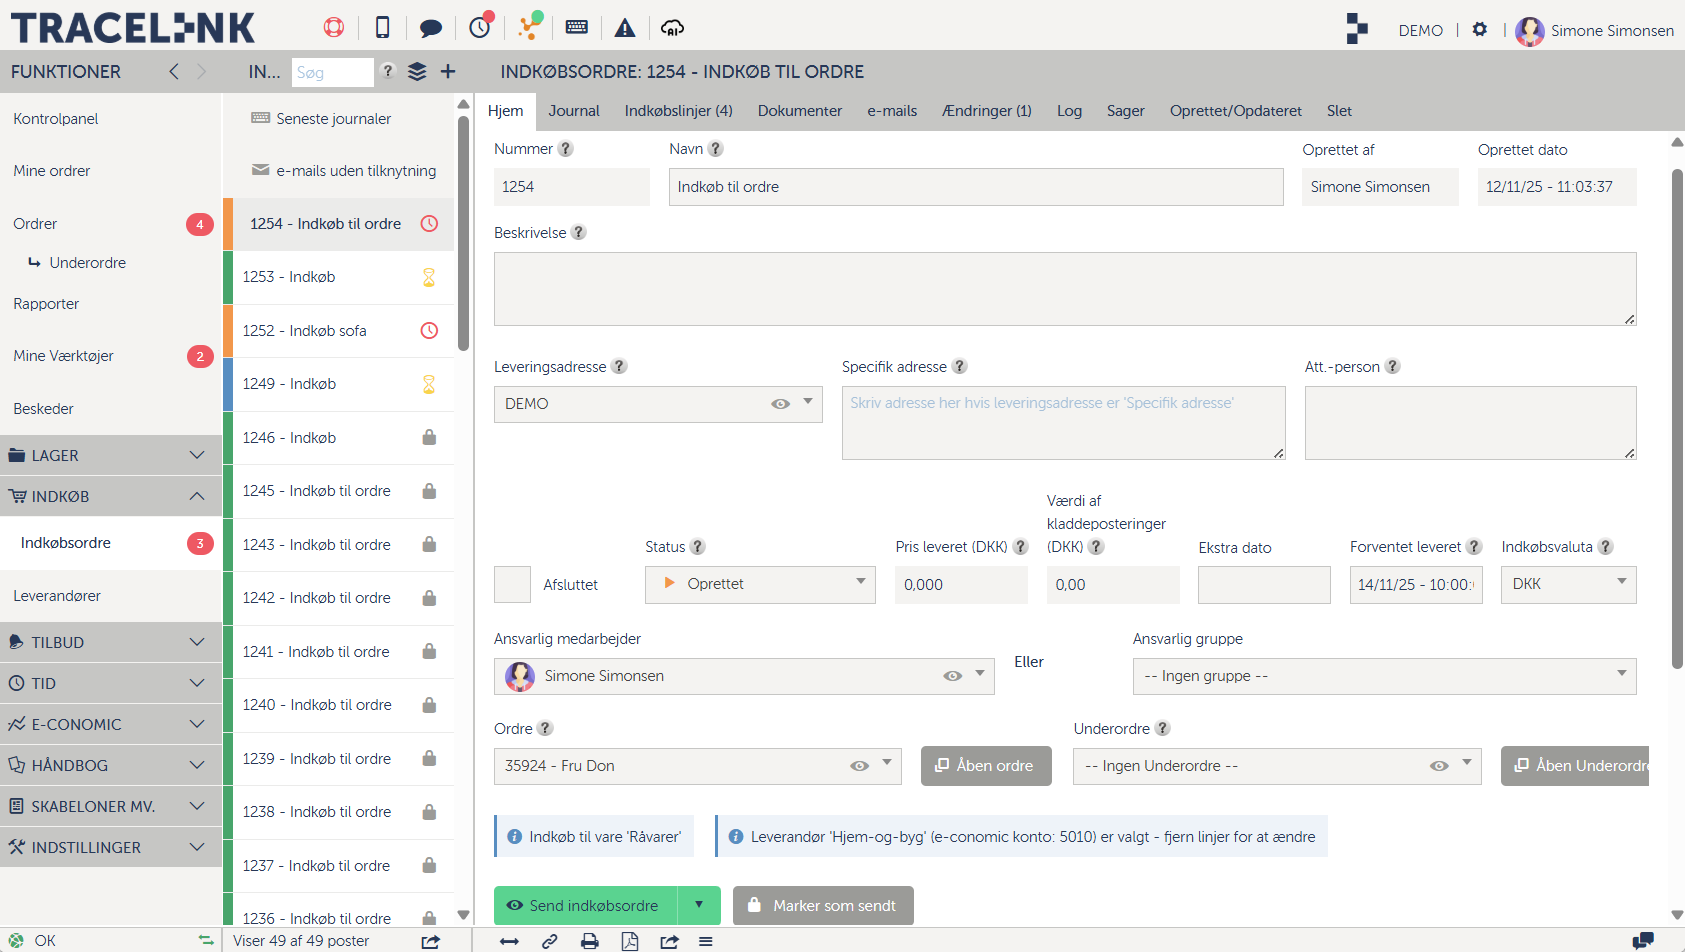Screen dimensions: 1685x952
Task: Tick the Afsluttet checkbox
Action: 512,584
